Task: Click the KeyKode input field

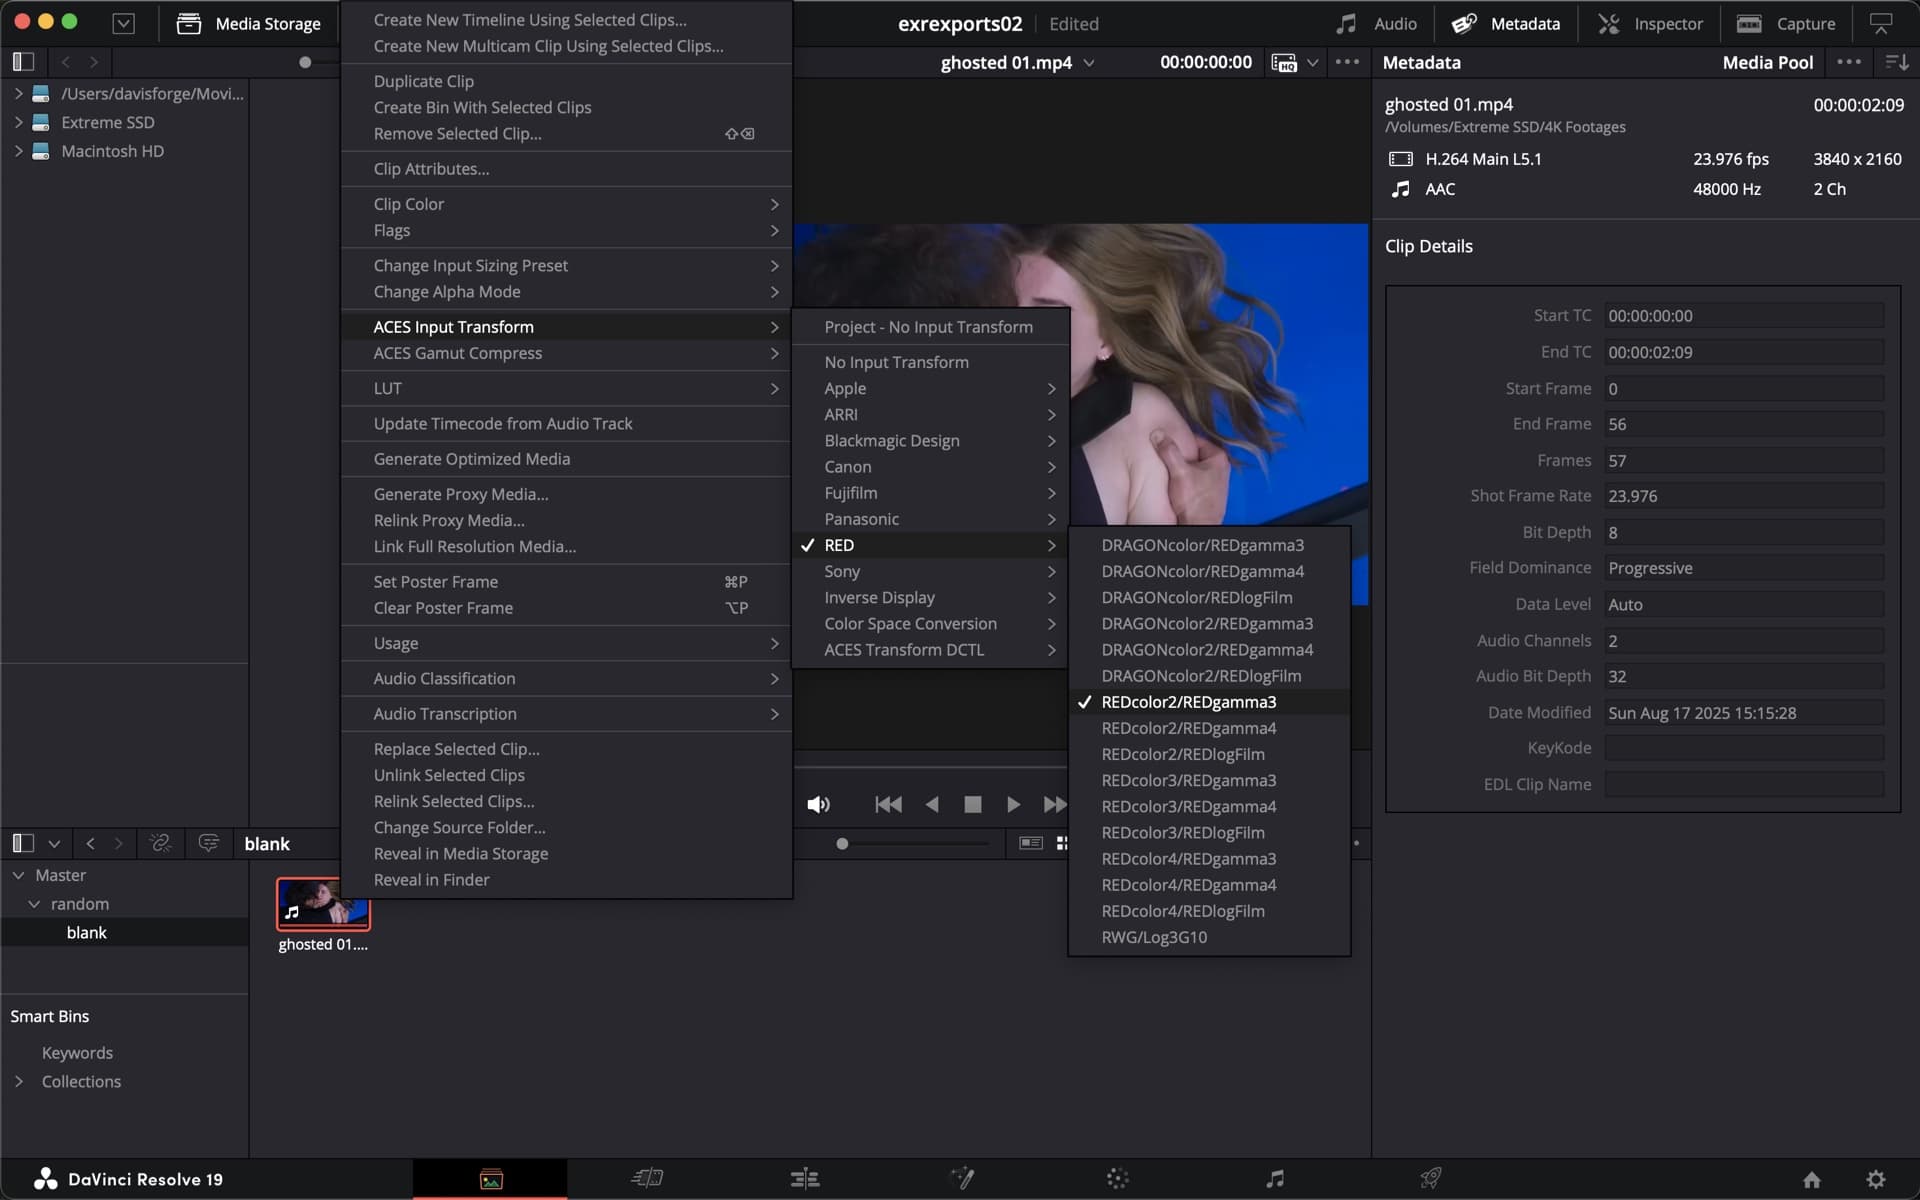Action: click(x=1744, y=748)
